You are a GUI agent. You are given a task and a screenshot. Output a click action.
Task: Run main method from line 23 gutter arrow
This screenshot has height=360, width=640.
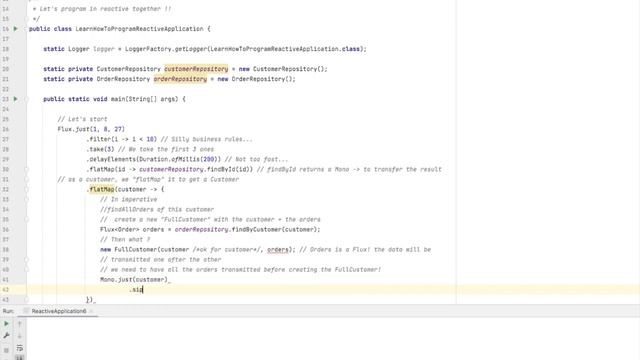click(16, 99)
